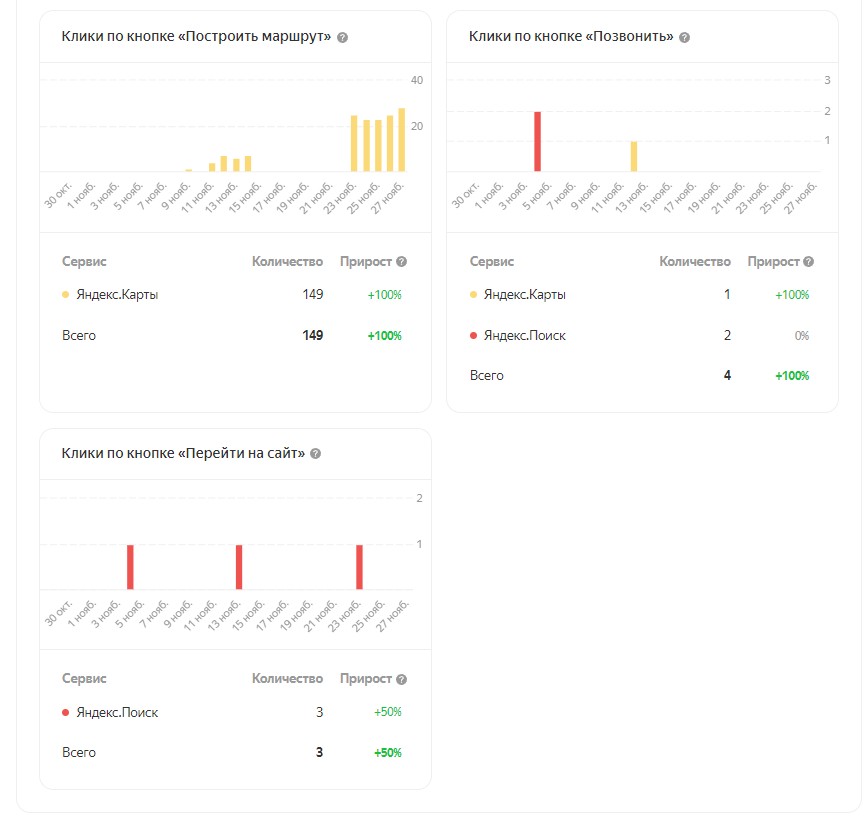The width and height of the screenshot is (867, 818).
Task: Select the tallest rightmost bar in route chart
Action: point(402,140)
